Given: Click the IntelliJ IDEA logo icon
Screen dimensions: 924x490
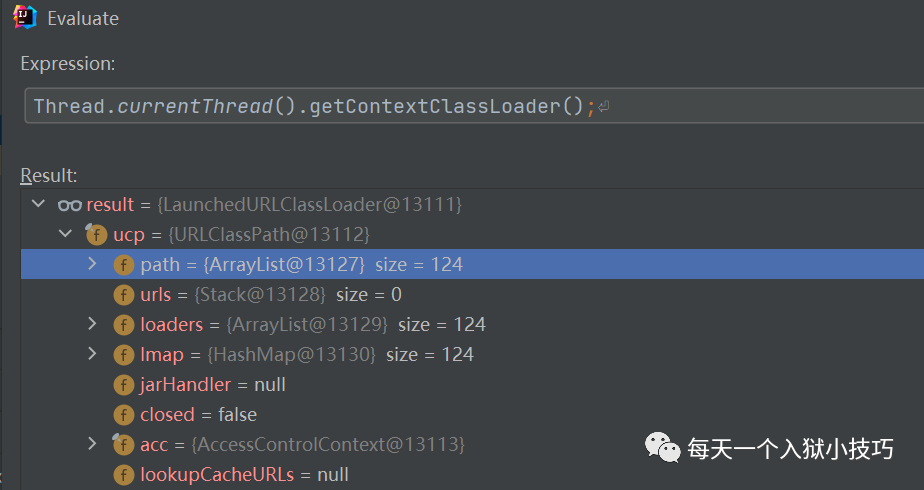Looking at the screenshot, I should 24,17.
